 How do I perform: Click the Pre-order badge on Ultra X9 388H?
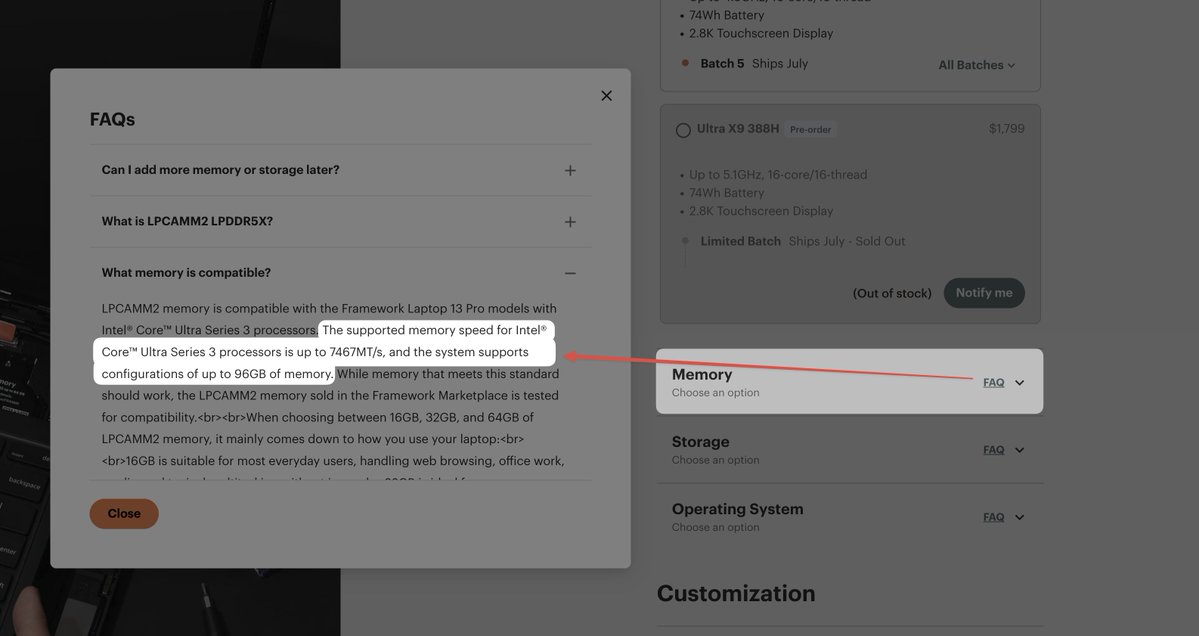[x=810, y=130]
